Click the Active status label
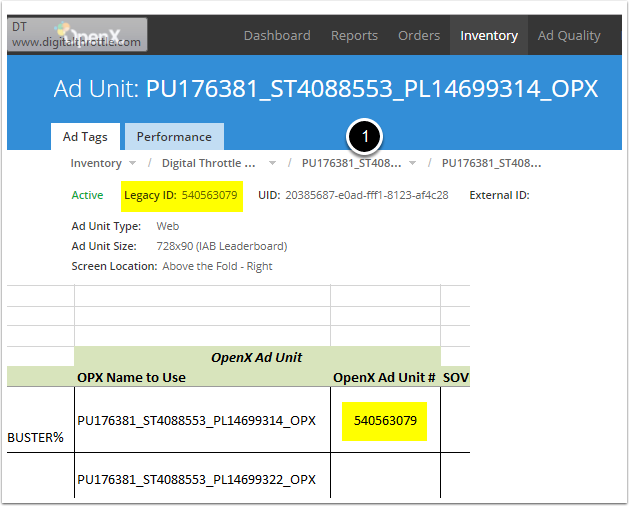The image size is (629, 506). tap(87, 195)
